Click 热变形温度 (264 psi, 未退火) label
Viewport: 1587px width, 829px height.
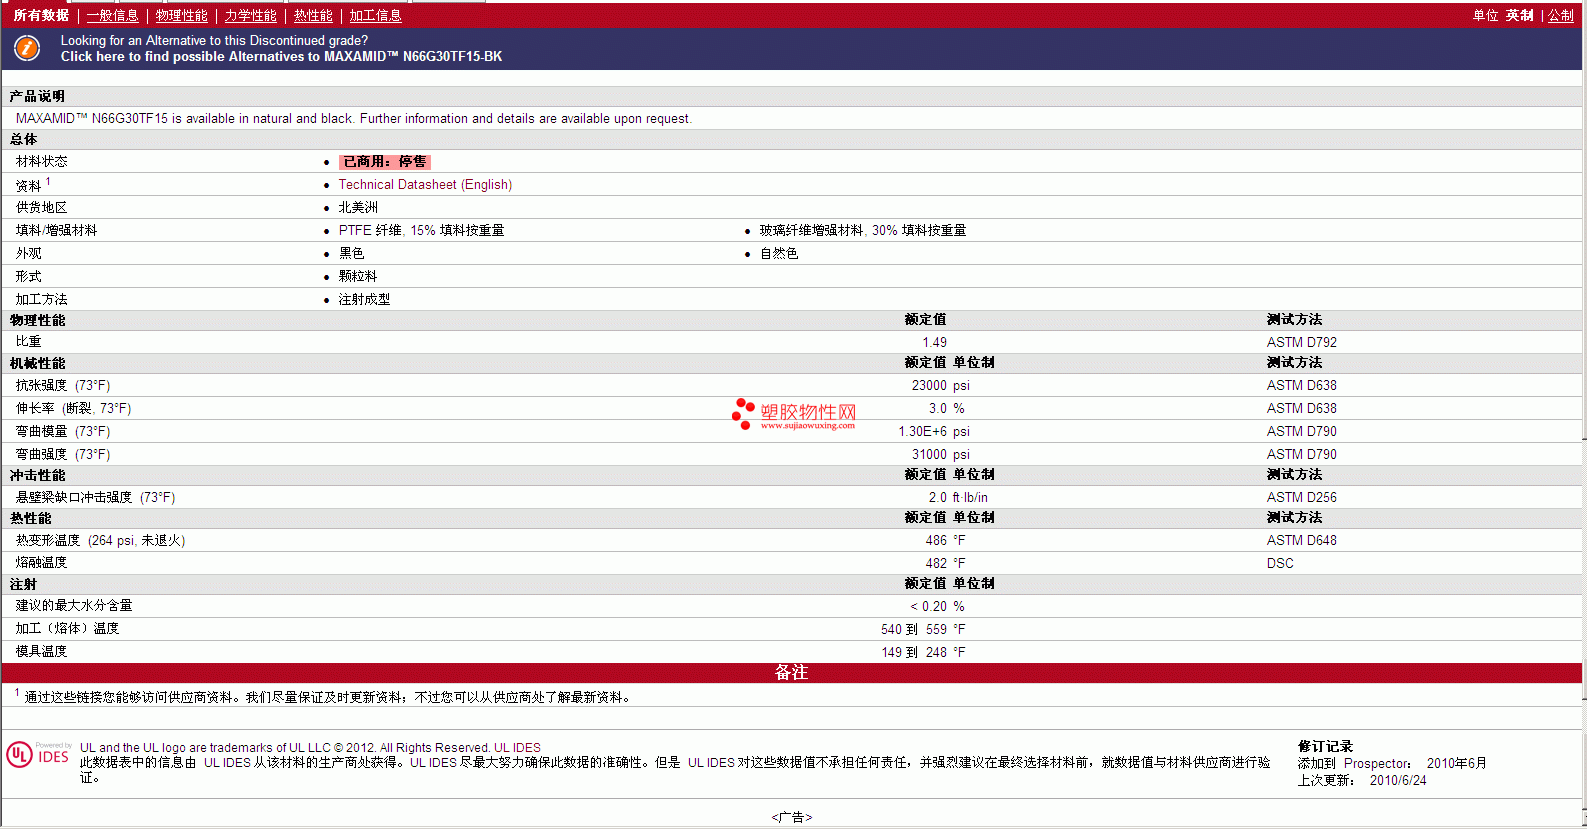pyautogui.click(x=100, y=540)
